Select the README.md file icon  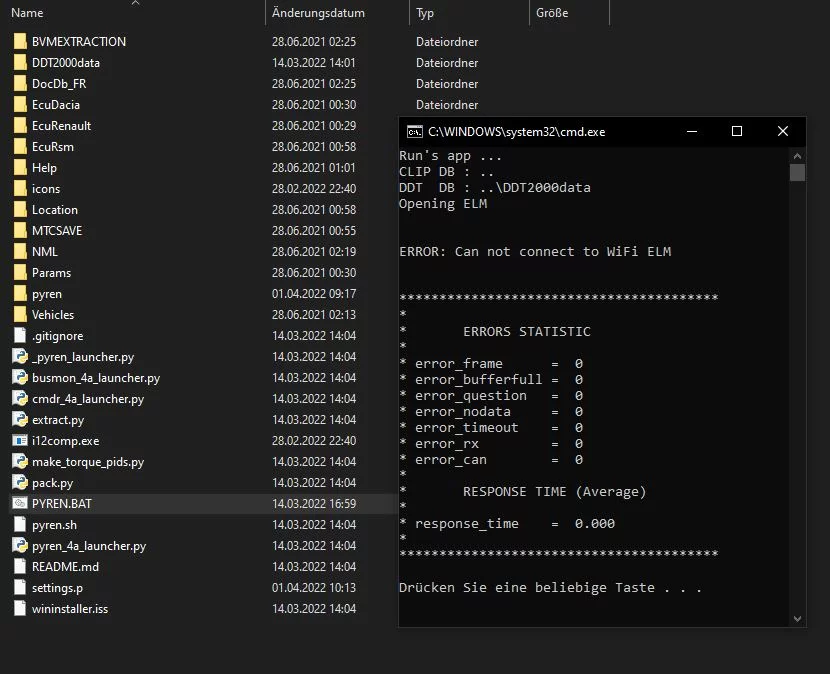pyautogui.click(x=20, y=567)
